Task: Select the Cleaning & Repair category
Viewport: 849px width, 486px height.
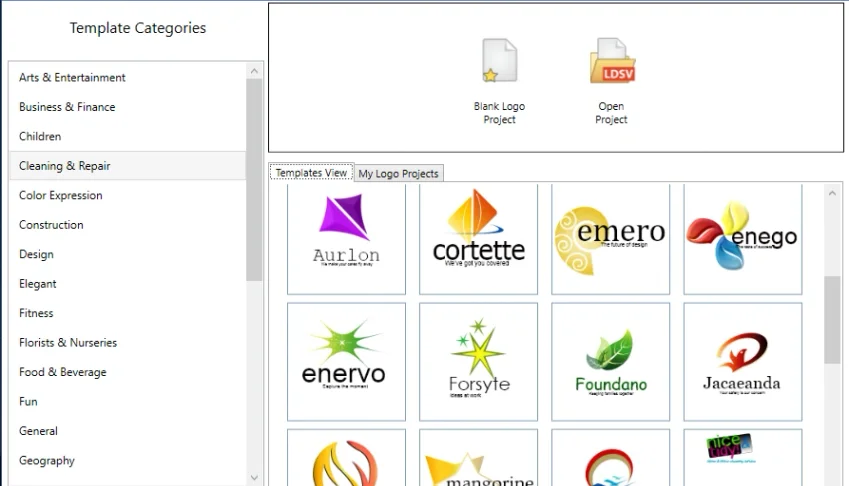Action: pos(128,166)
